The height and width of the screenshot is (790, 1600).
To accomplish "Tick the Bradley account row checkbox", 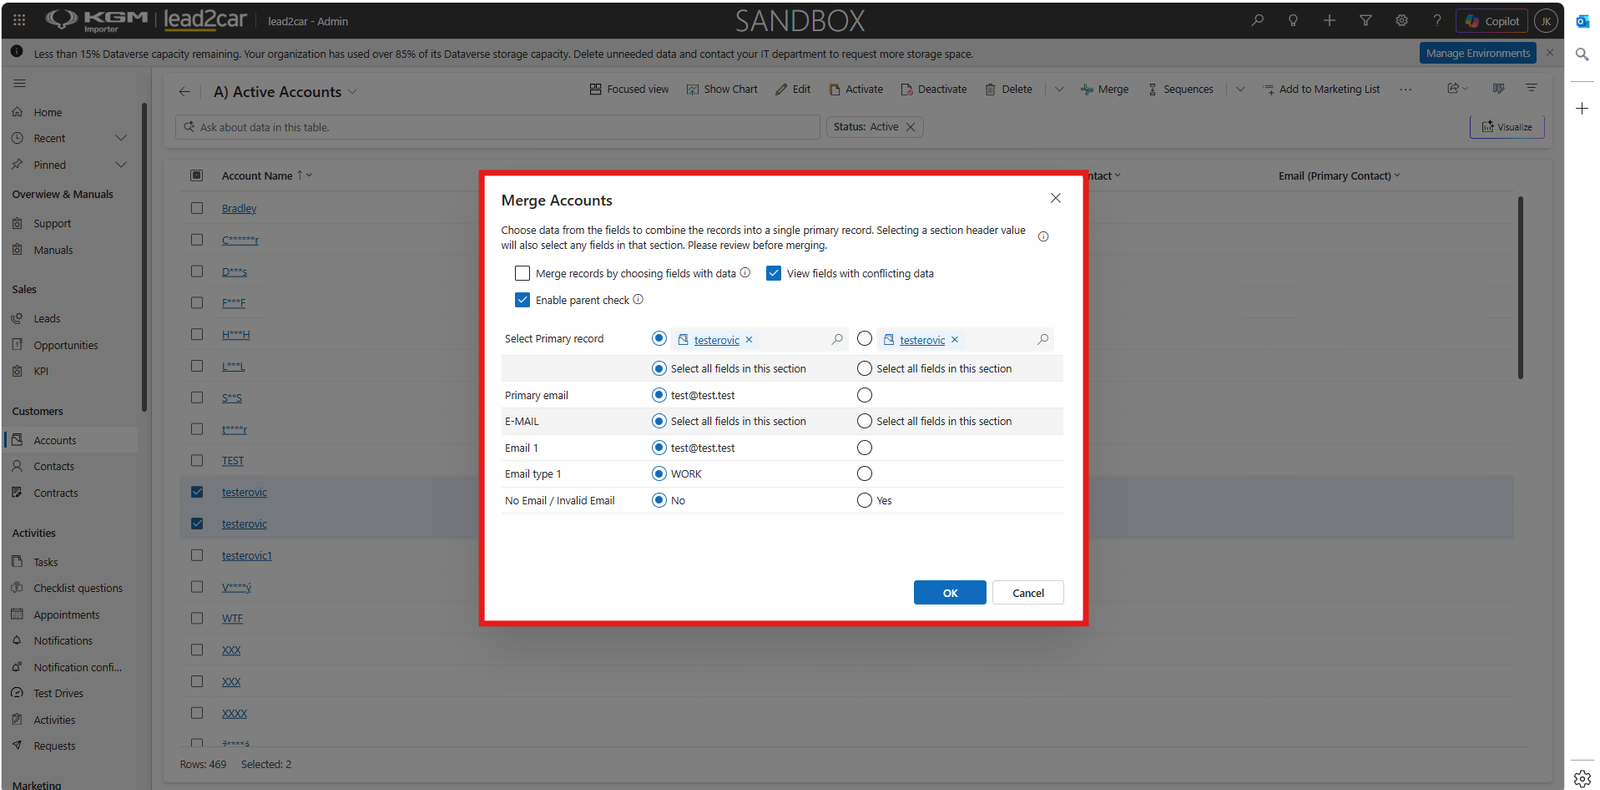I will click(197, 208).
